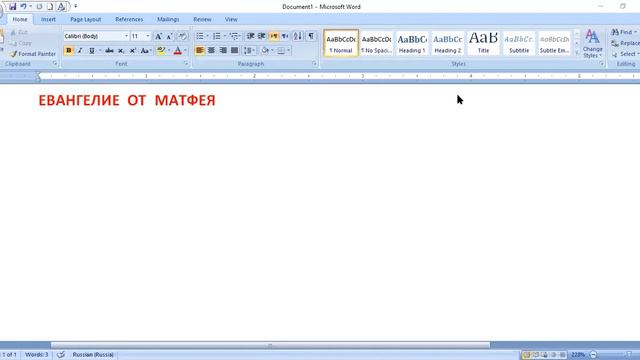Open the Font dialog launcher
Screen dimensions: 640x360
point(186,64)
